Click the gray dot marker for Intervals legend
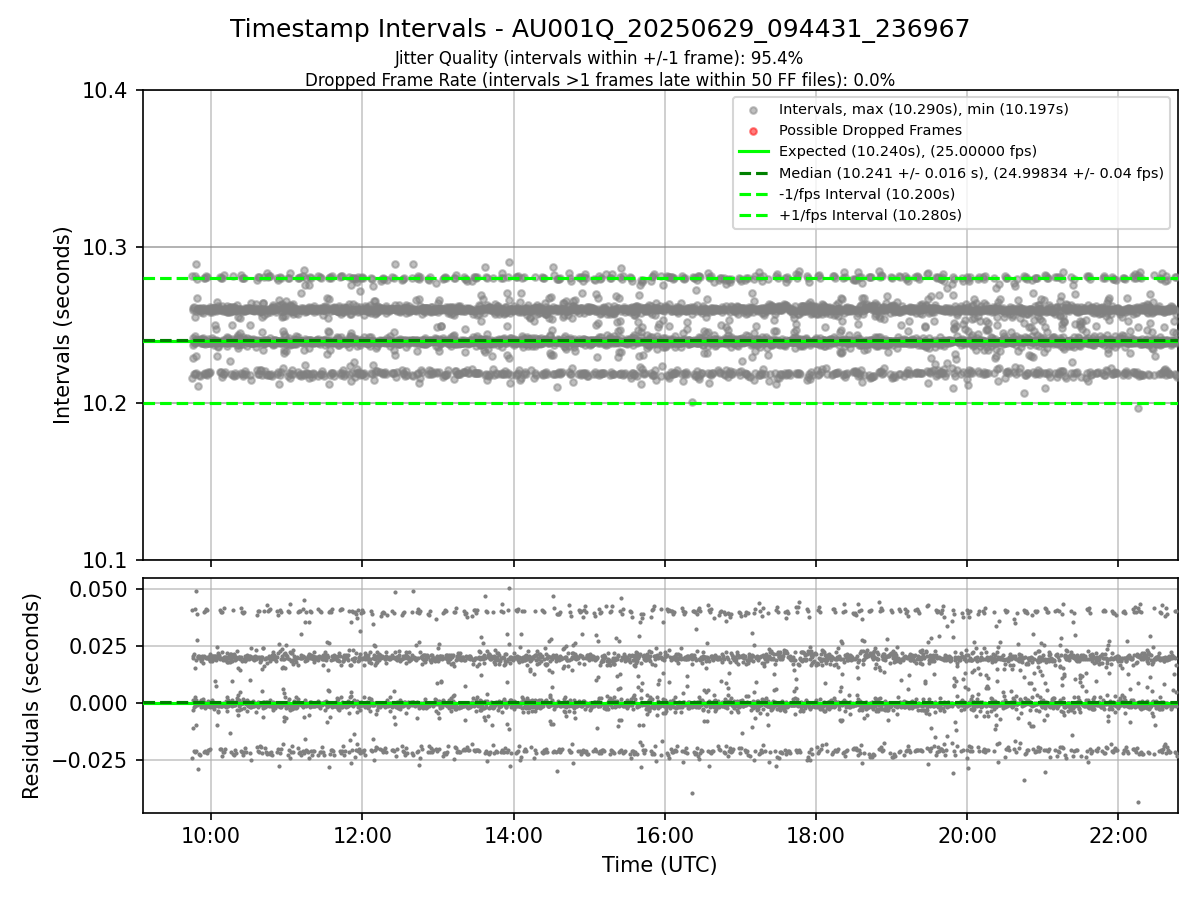Screen dimensions: 1200x900 click(x=754, y=110)
